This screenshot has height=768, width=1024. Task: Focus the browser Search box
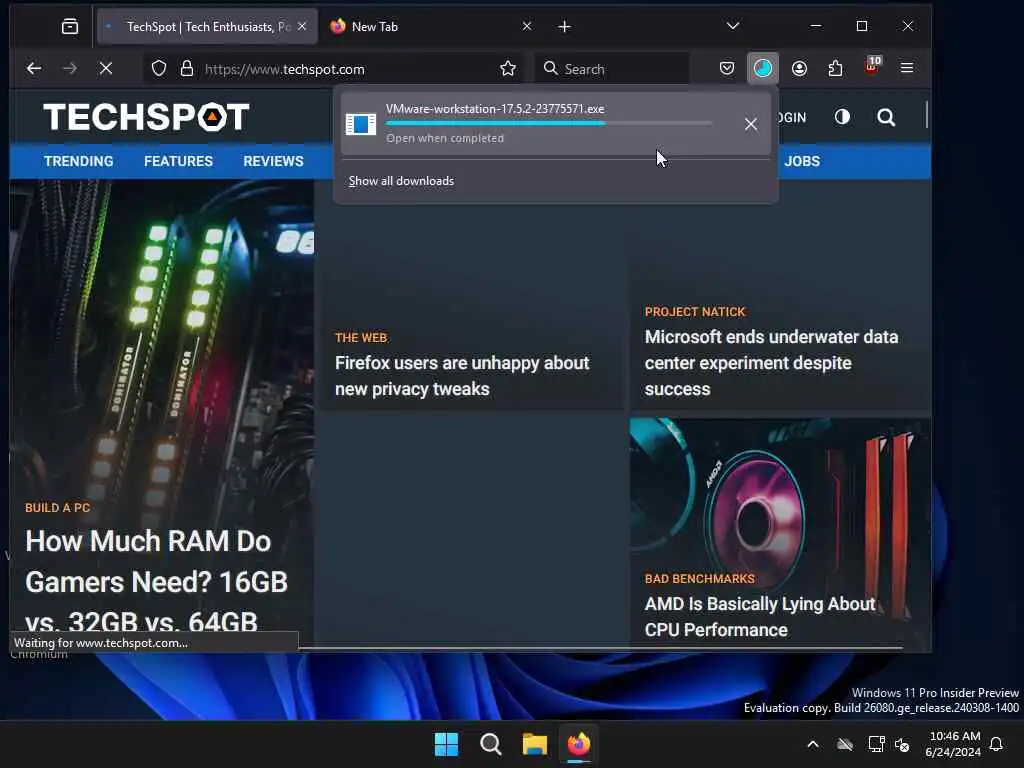coord(612,69)
